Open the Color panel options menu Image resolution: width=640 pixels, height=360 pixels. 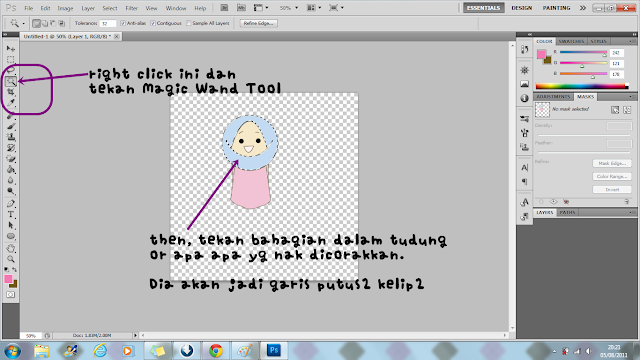pyautogui.click(x=631, y=41)
